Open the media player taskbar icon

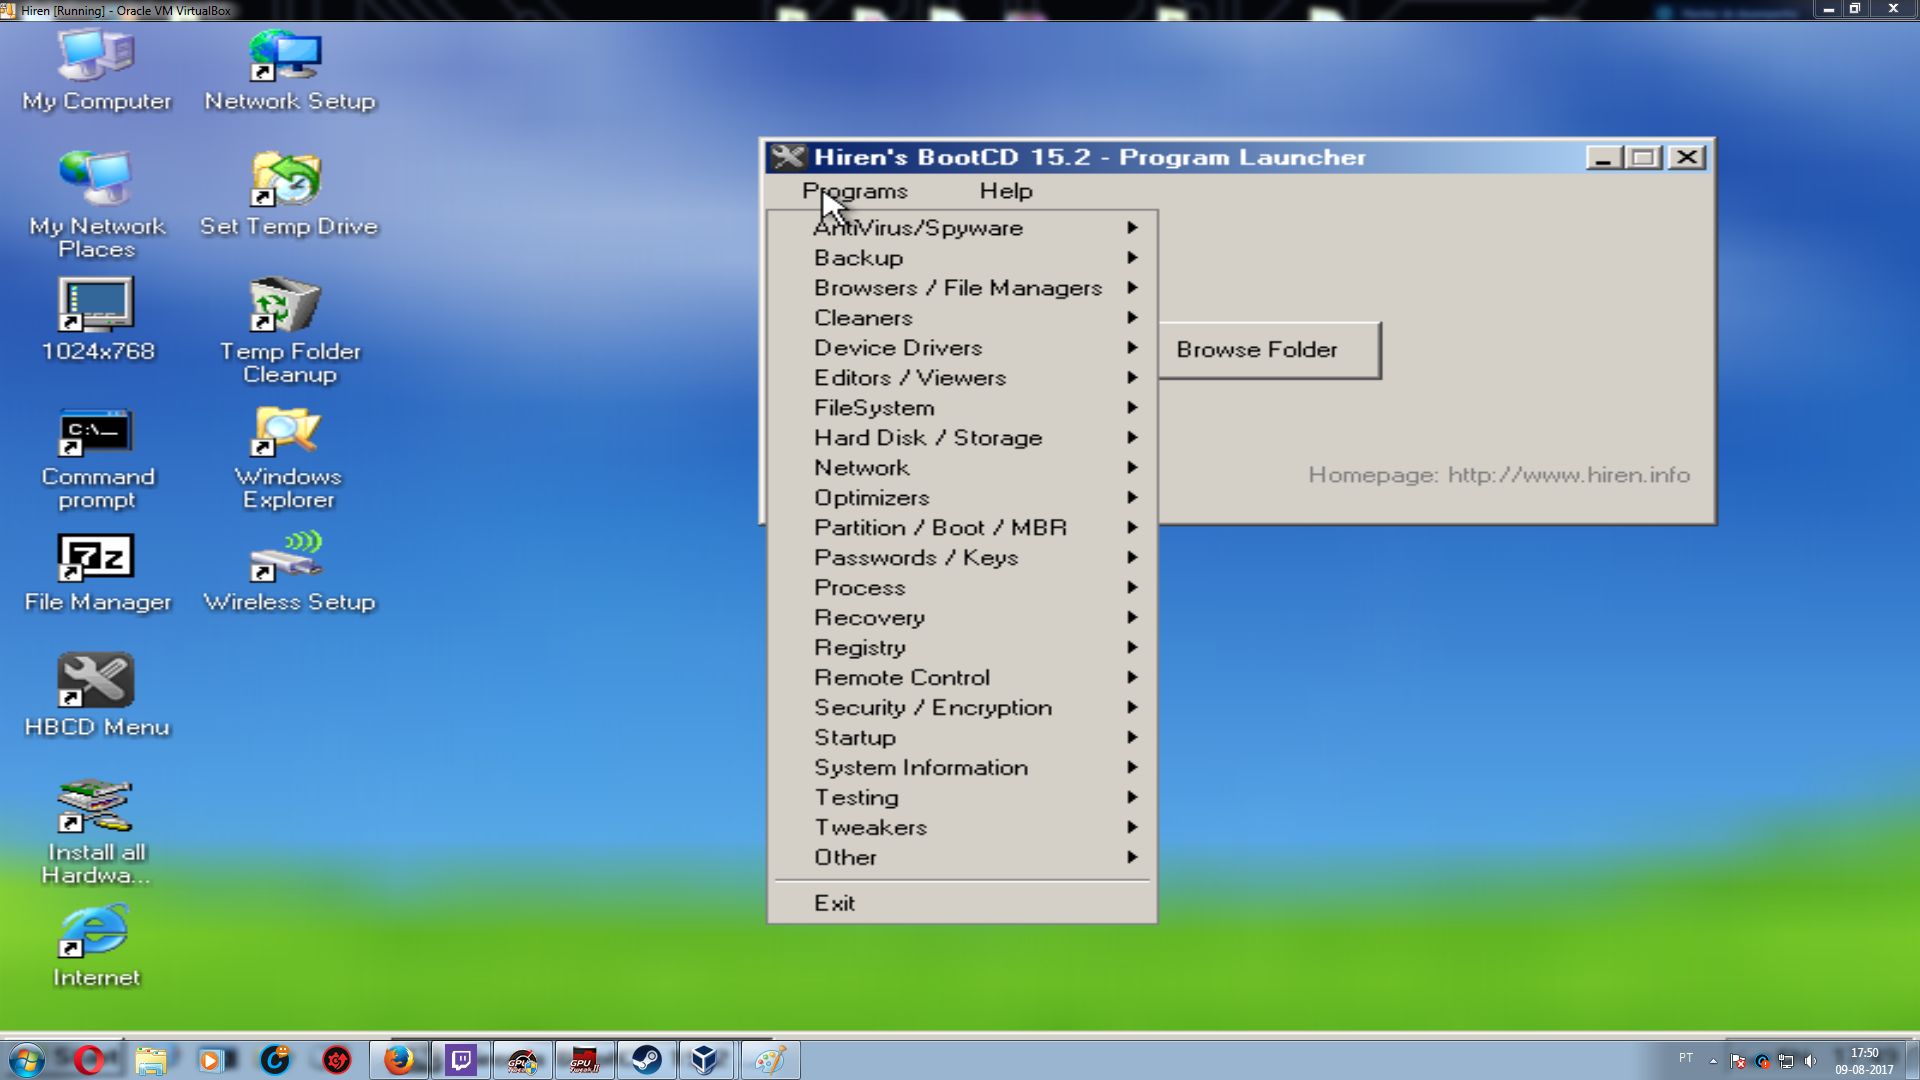(212, 1060)
